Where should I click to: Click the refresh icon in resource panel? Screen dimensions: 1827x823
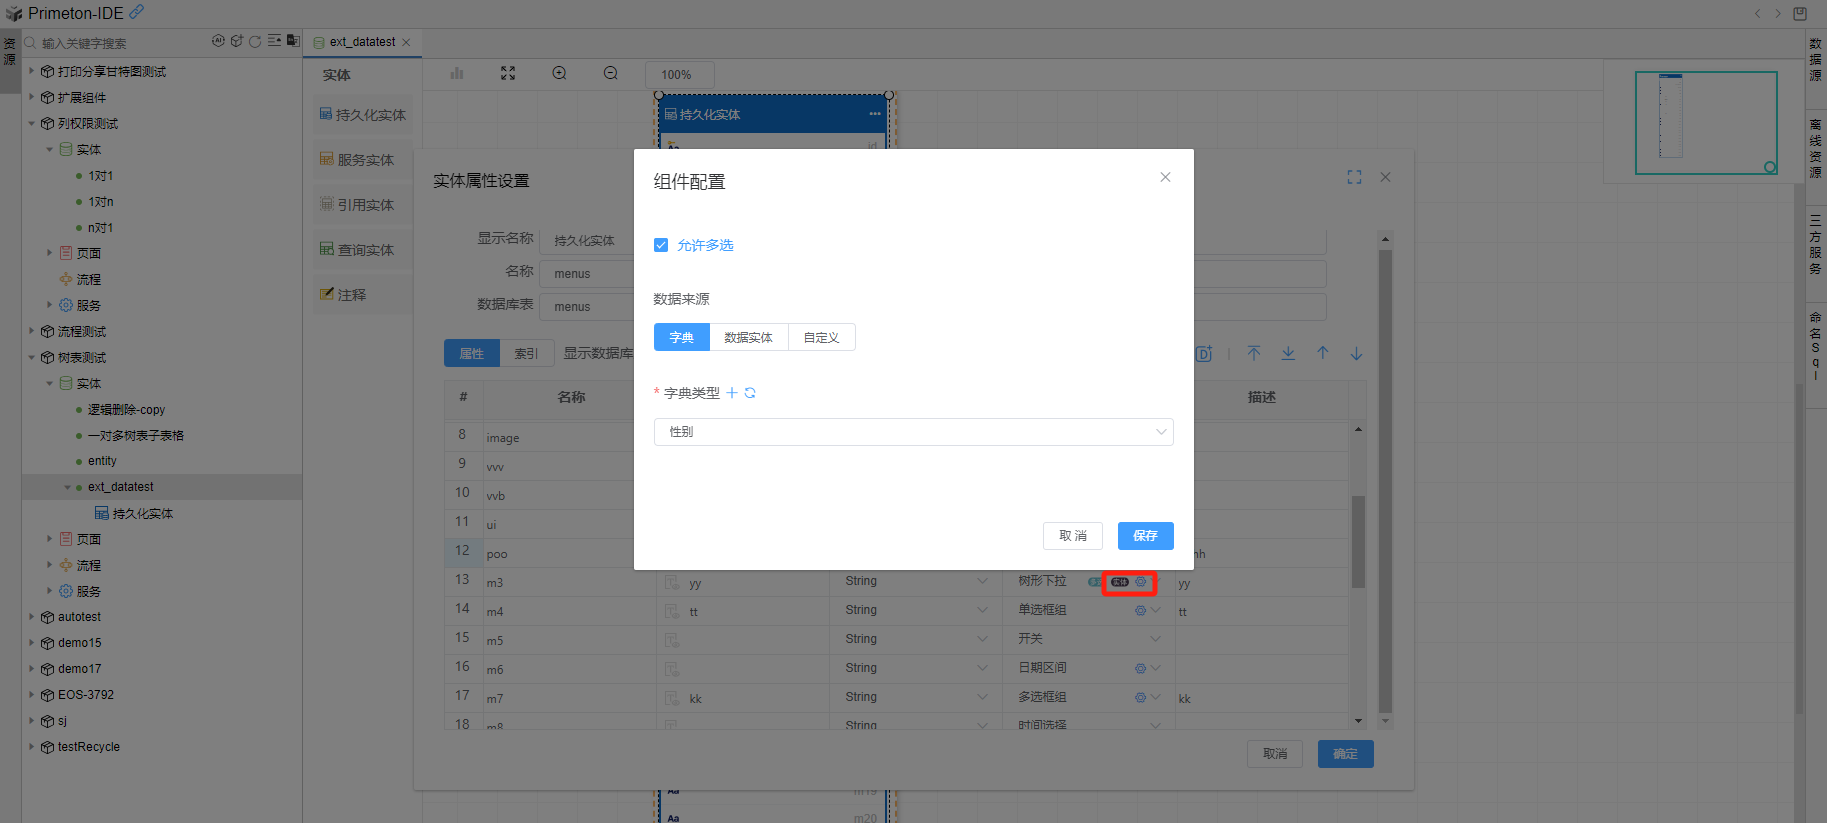pos(255,42)
